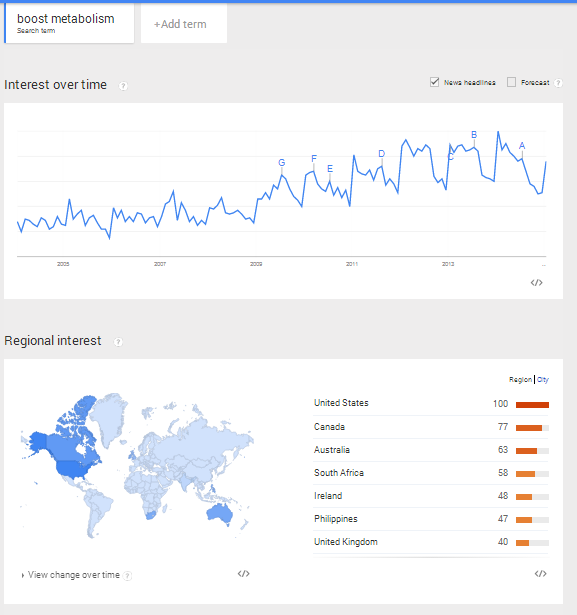This screenshot has height=615, width=577.
Task: Select the Region view tab
Action: pyautogui.click(x=520, y=379)
